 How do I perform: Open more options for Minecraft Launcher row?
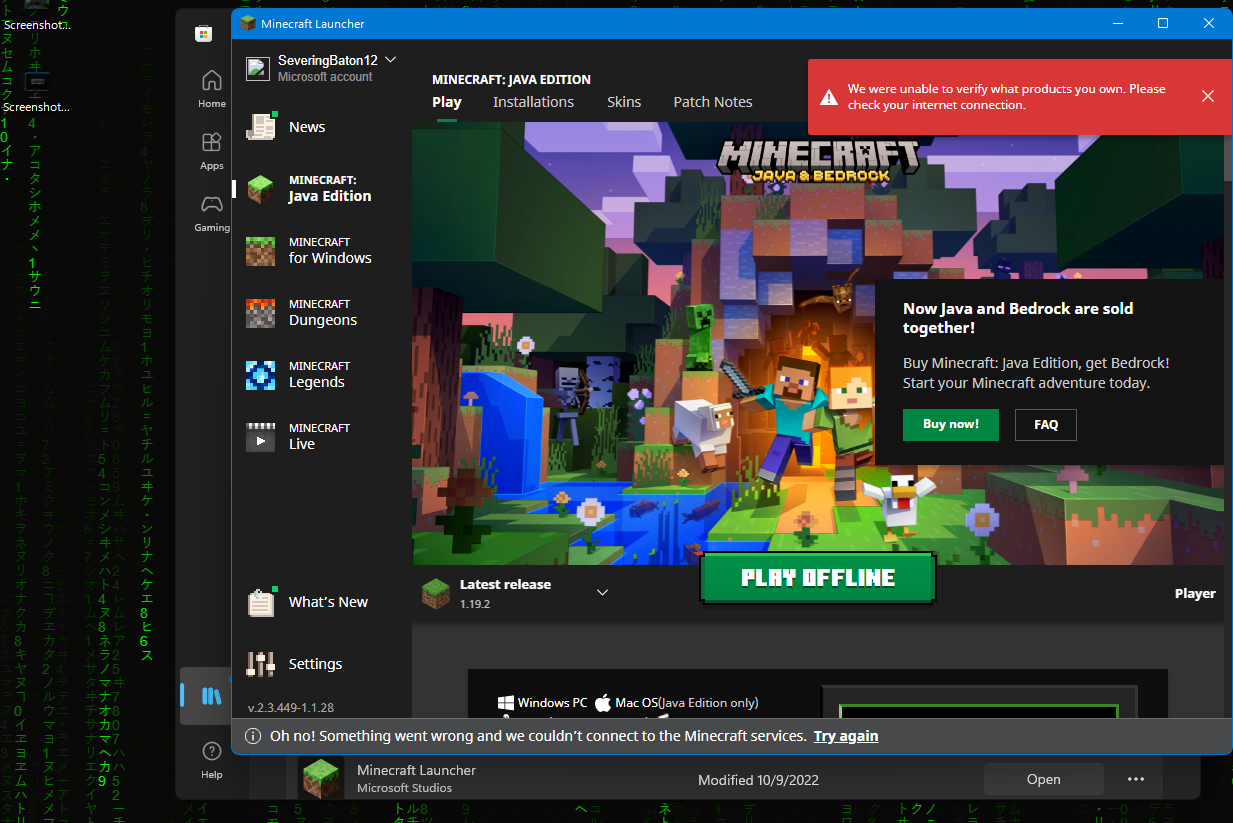pos(1136,779)
